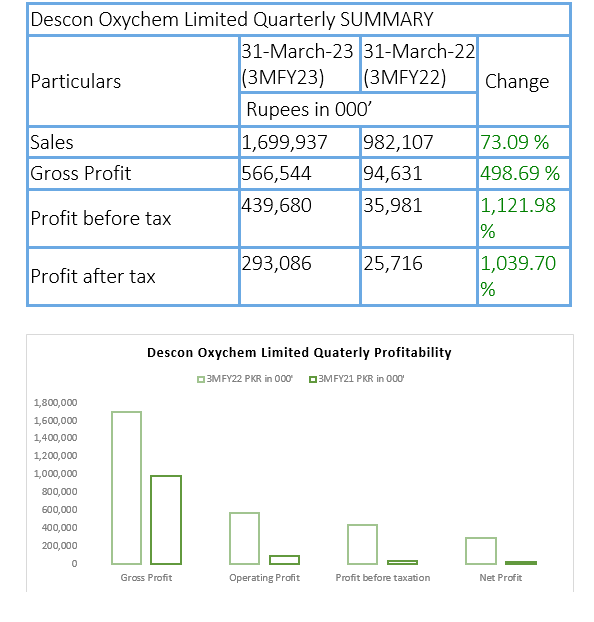The image size is (594, 622).
Task: Select the 31-March-22 (3MFY22) column header
Action: pos(419,64)
